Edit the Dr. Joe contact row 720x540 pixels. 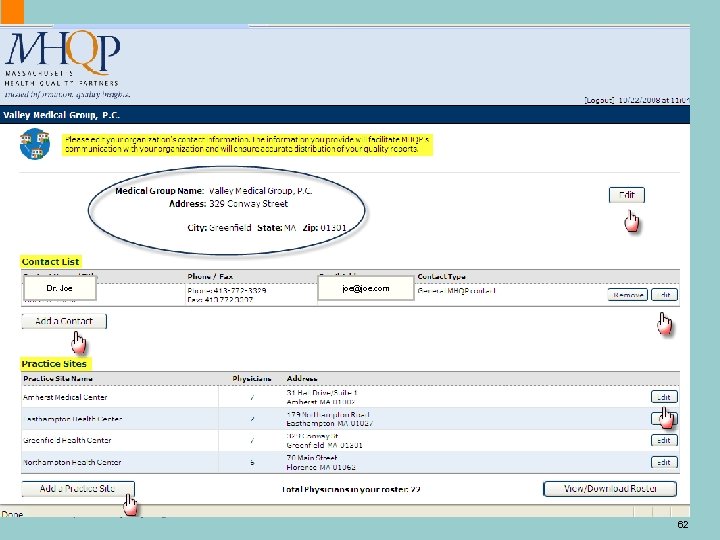[664, 295]
